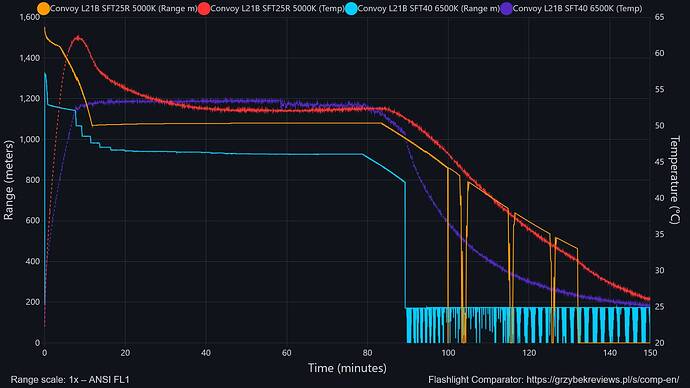The width and height of the screenshot is (690, 388).
Task: Click the 45 temperature axis label
Action: [x=659, y=162]
